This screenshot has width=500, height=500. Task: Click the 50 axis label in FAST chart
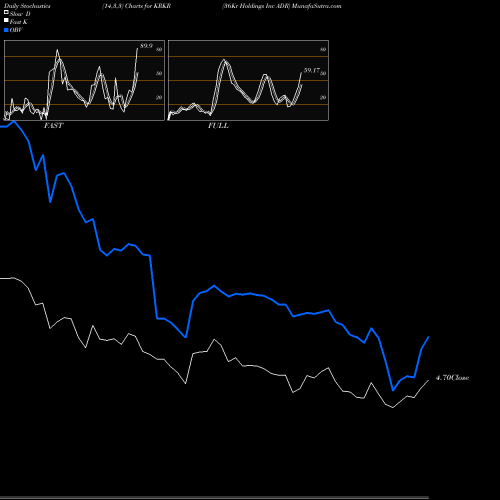[159, 73]
